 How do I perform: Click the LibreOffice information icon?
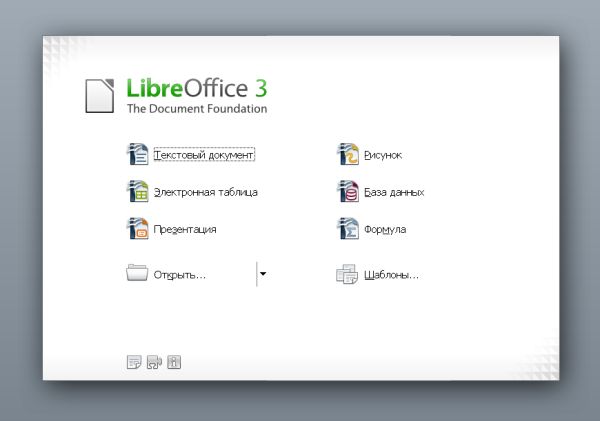(174, 362)
